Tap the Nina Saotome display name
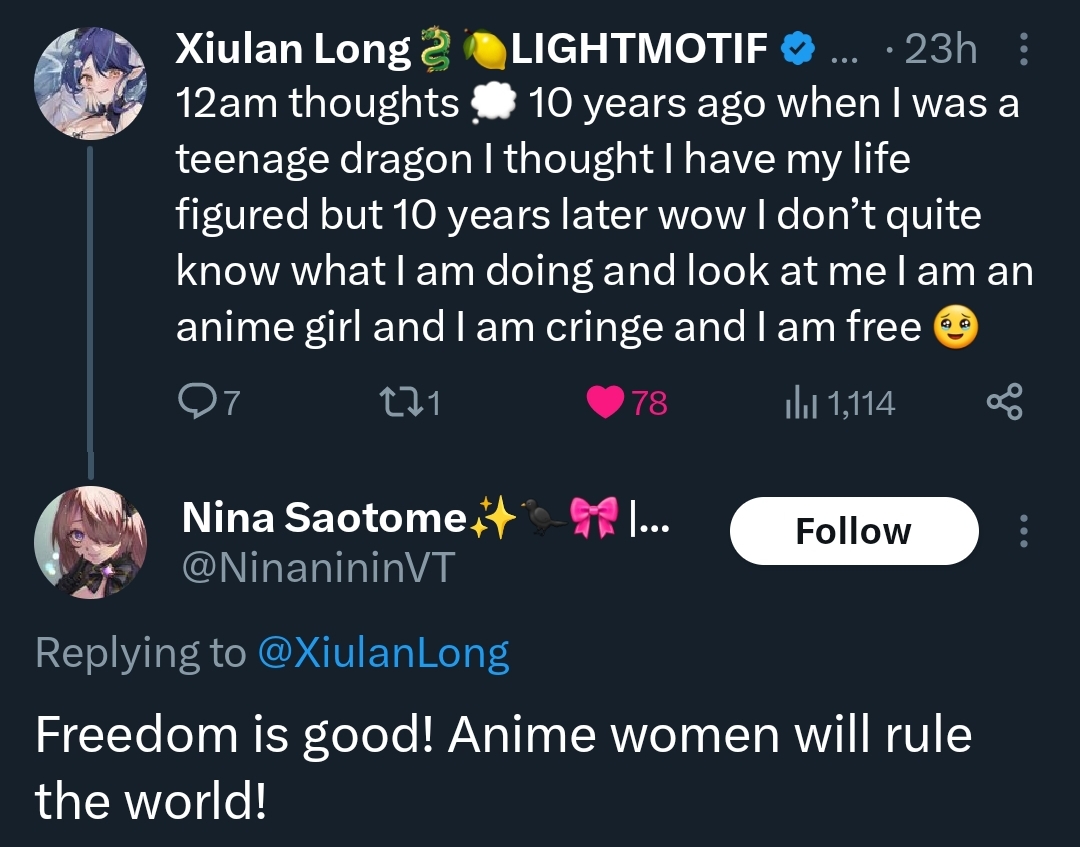This screenshot has height=847, width=1080. (323, 517)
